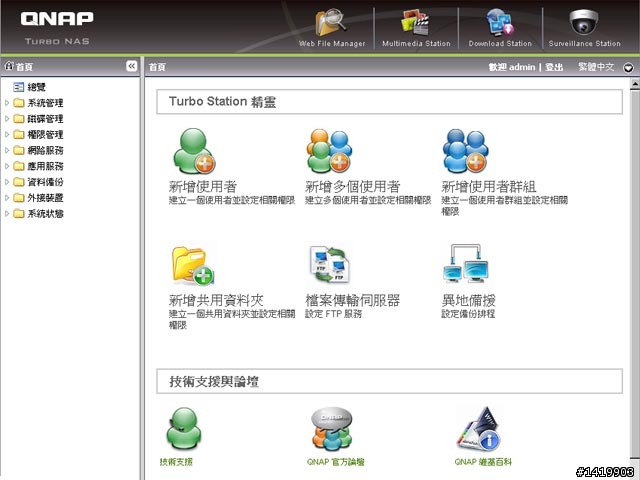Select 外接裝置 in the sidebar
Image resolution: width=640 pixels, height=480 pixels.
coord(45,198)
